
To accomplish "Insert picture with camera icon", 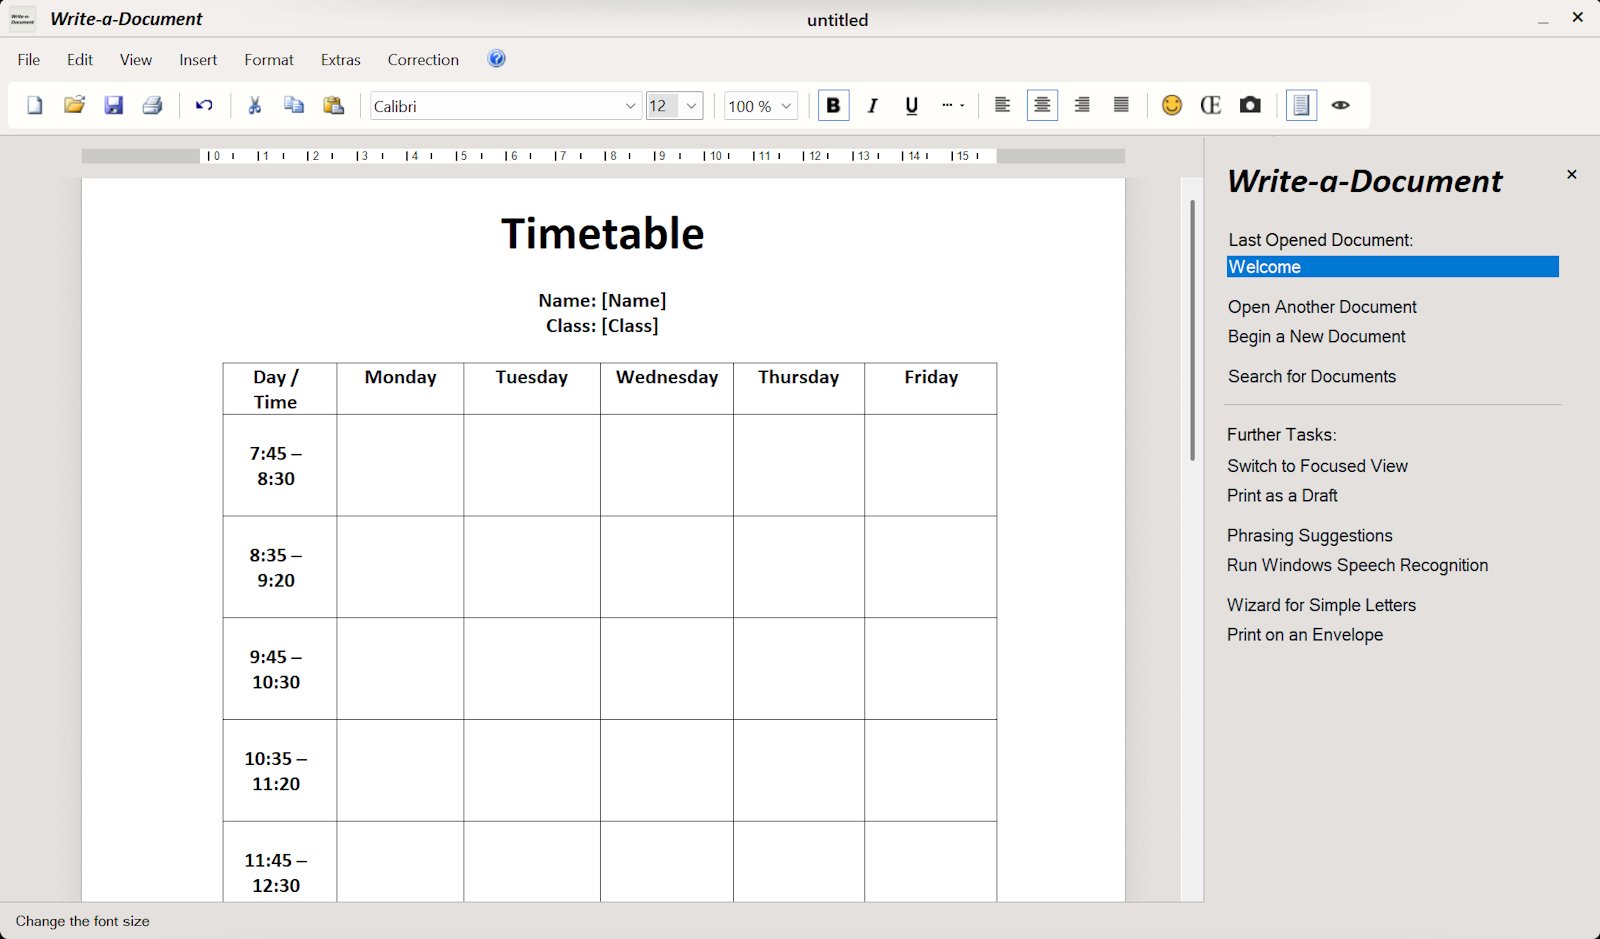I will (1250, 105).
